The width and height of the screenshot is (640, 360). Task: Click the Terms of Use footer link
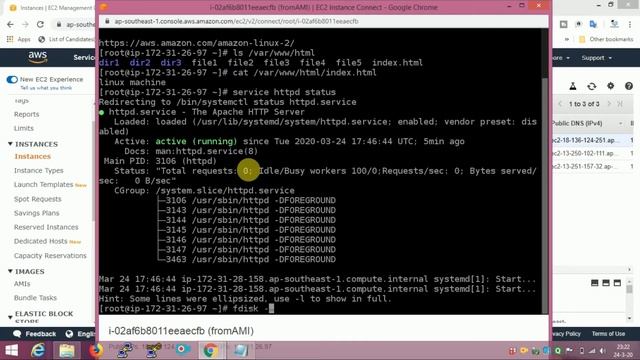(608, 333)
